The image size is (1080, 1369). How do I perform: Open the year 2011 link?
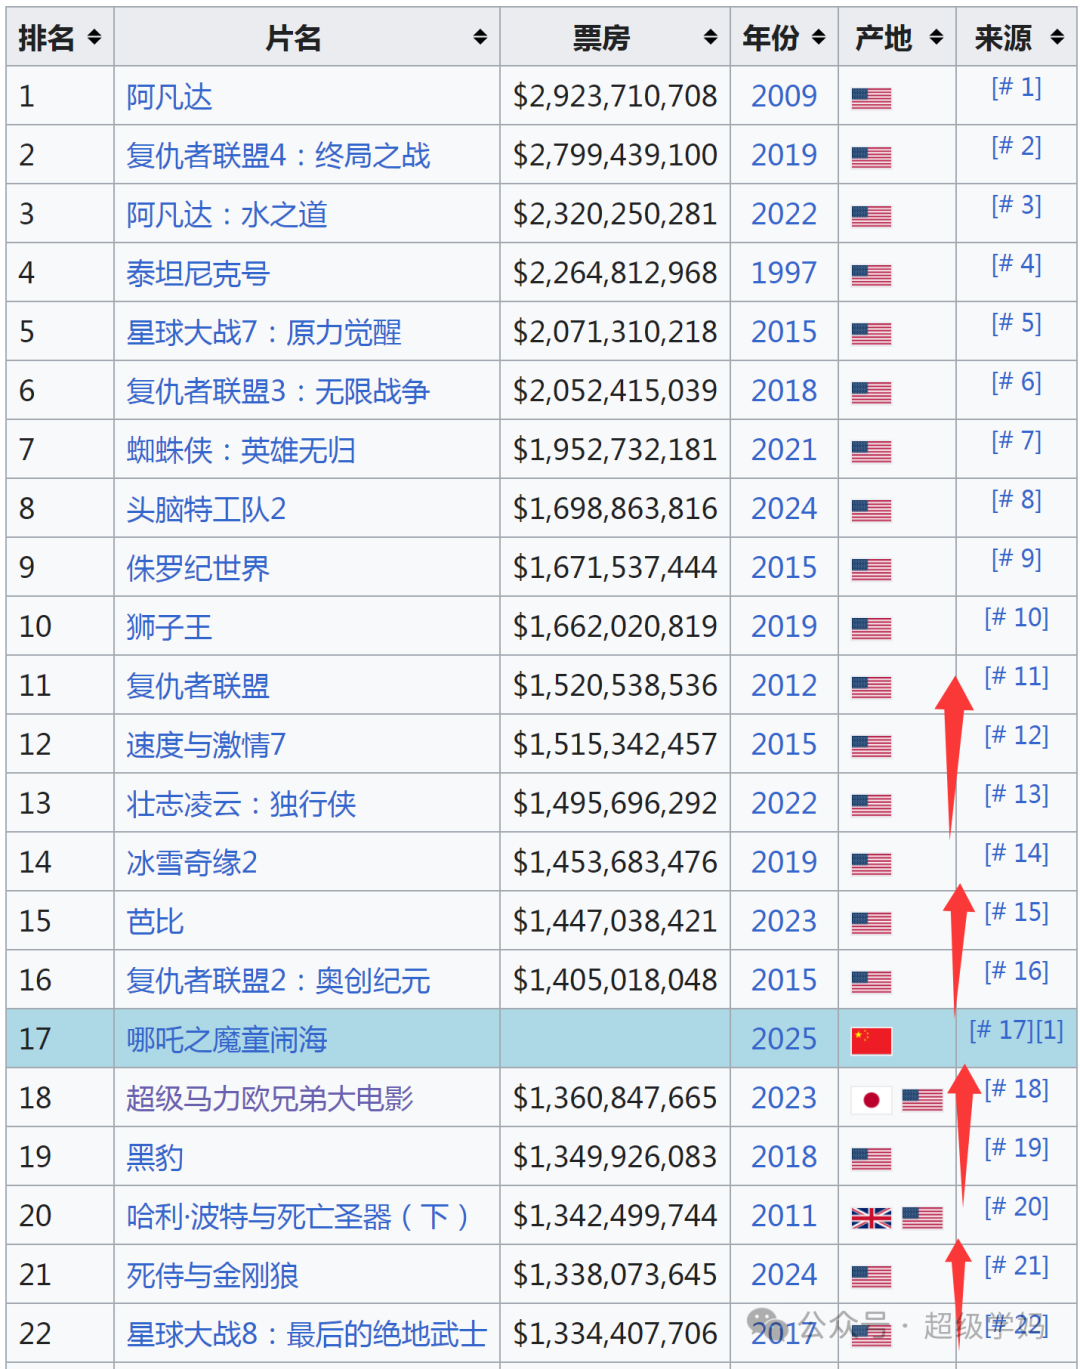click(784, 1217)
